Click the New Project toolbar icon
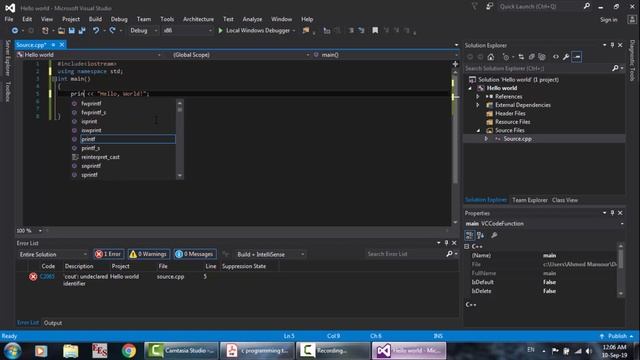 (x=45, y=31)
